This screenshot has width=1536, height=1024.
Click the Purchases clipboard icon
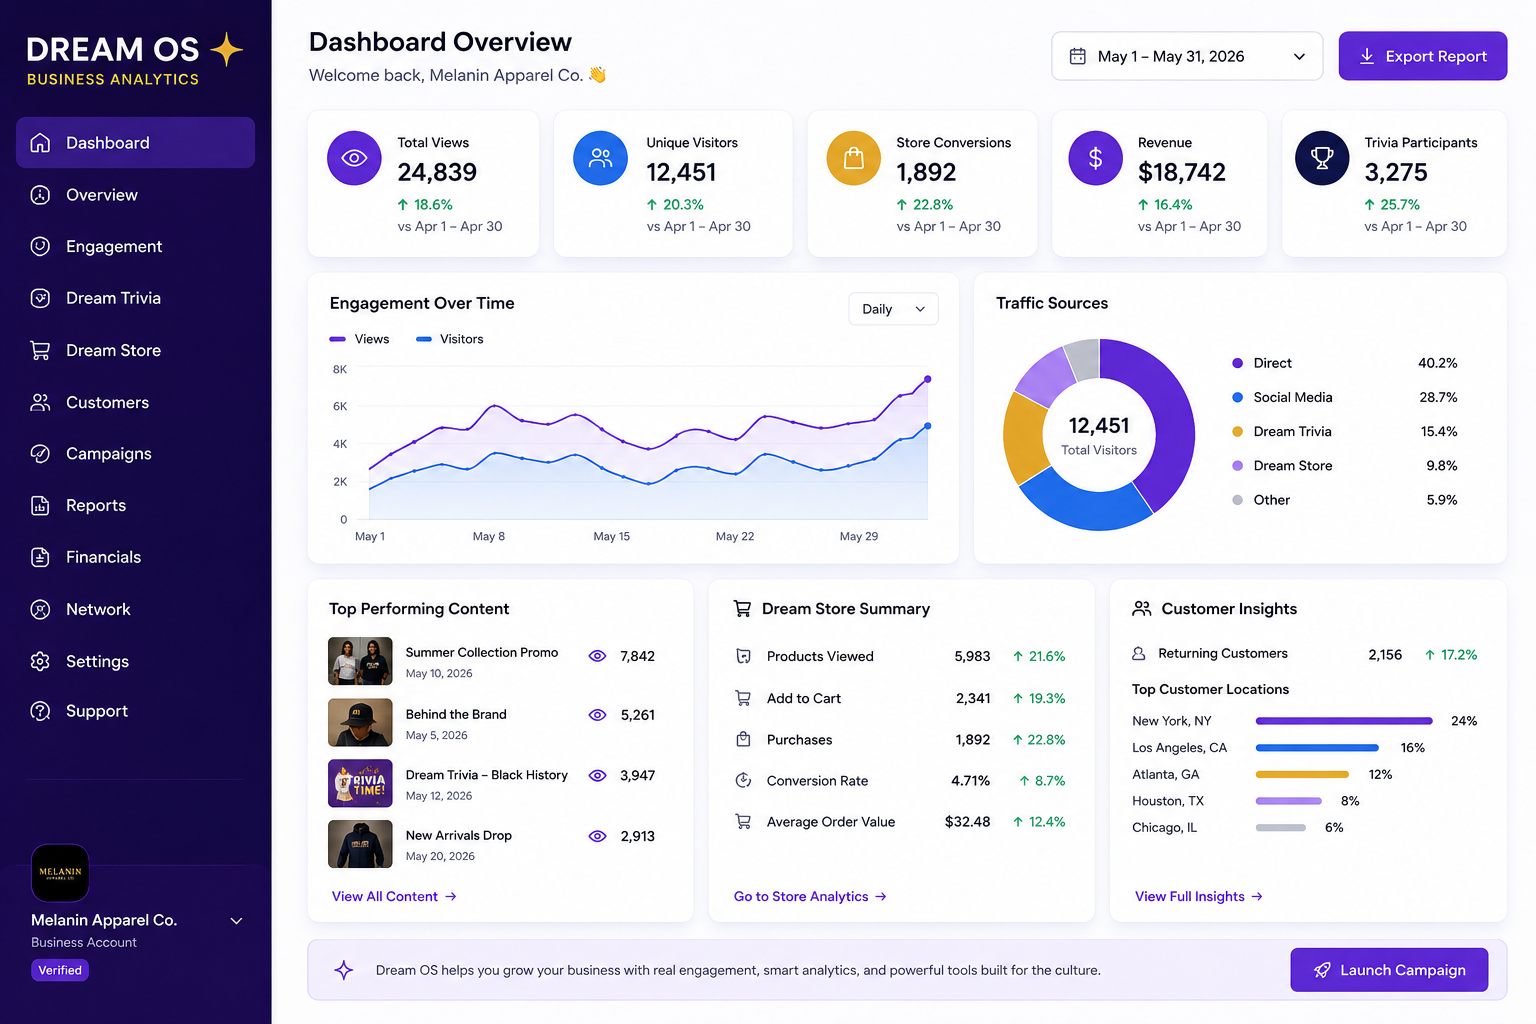(743, 739)
